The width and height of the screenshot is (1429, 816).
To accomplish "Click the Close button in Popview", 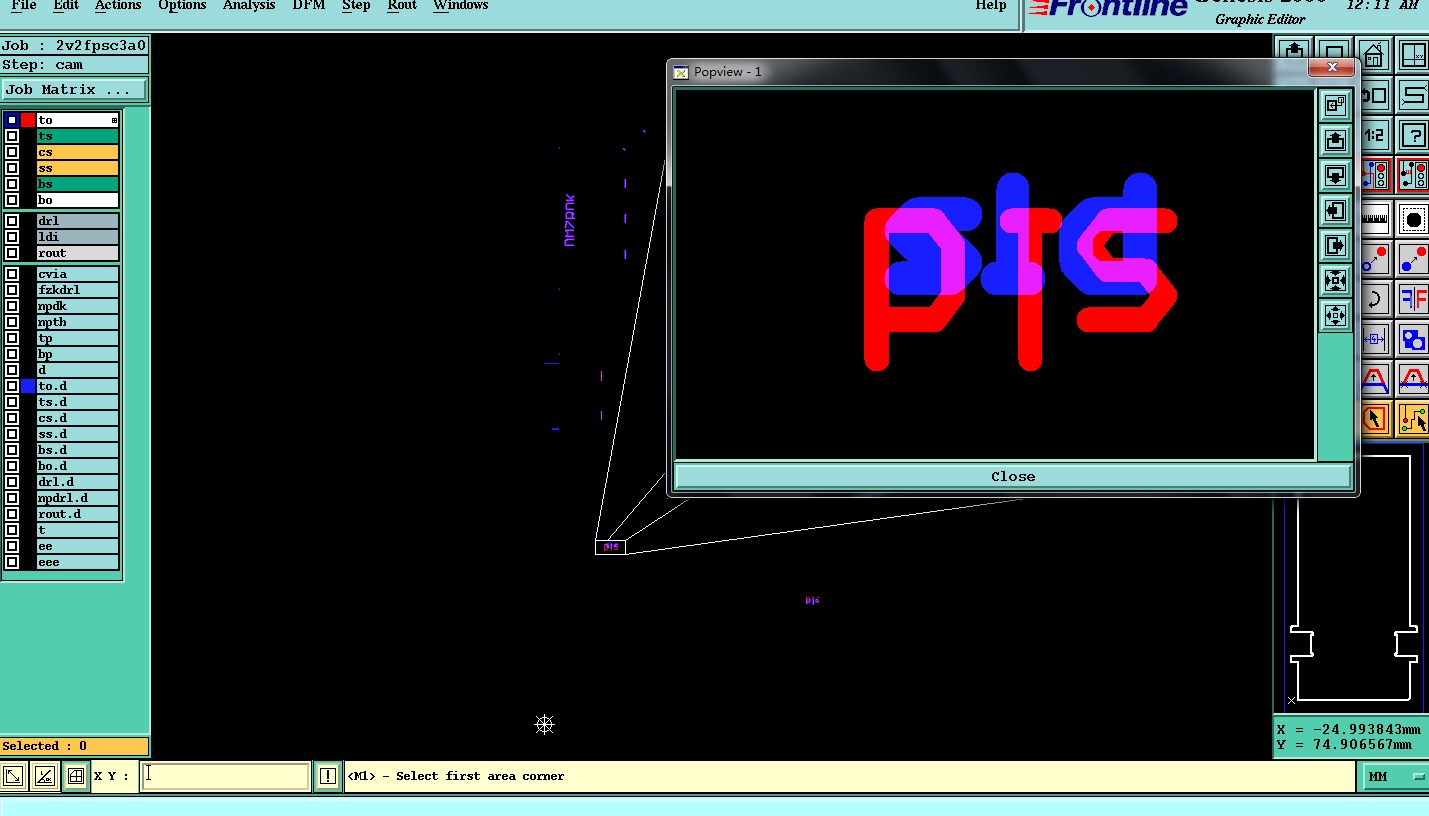I will pyautogui.click(x=1013, y=476).
